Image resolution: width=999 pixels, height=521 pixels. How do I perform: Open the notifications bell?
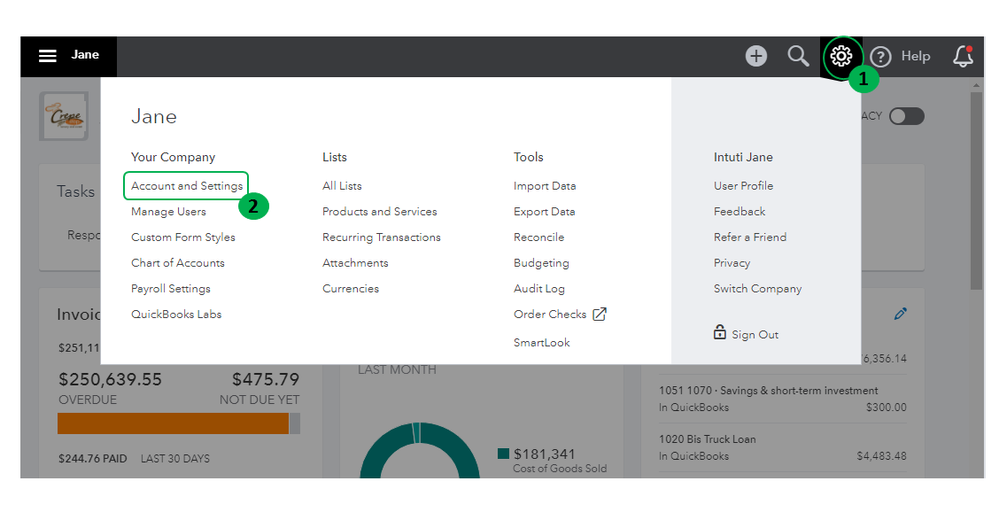click(x=963, y=56)
